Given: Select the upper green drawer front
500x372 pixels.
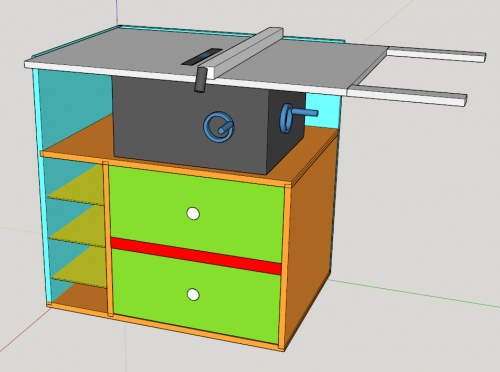Looking at the screenshot, I should pos(197,213).
